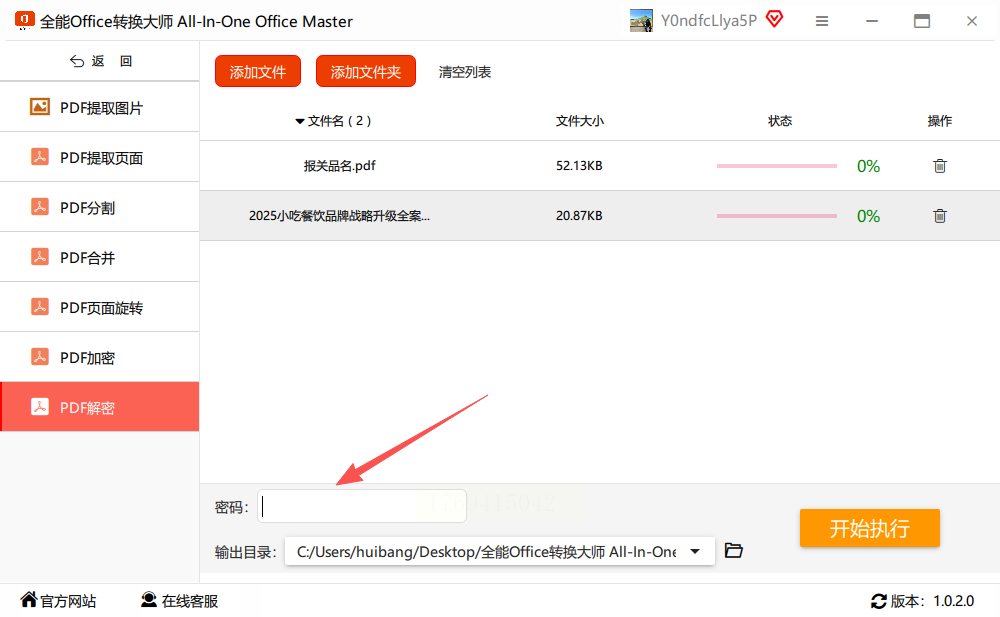1000x617 pixels.
Task: Select the 2025小吃餐饮品牌战略升级全案 file row
Action: click(x=599, y=216)
